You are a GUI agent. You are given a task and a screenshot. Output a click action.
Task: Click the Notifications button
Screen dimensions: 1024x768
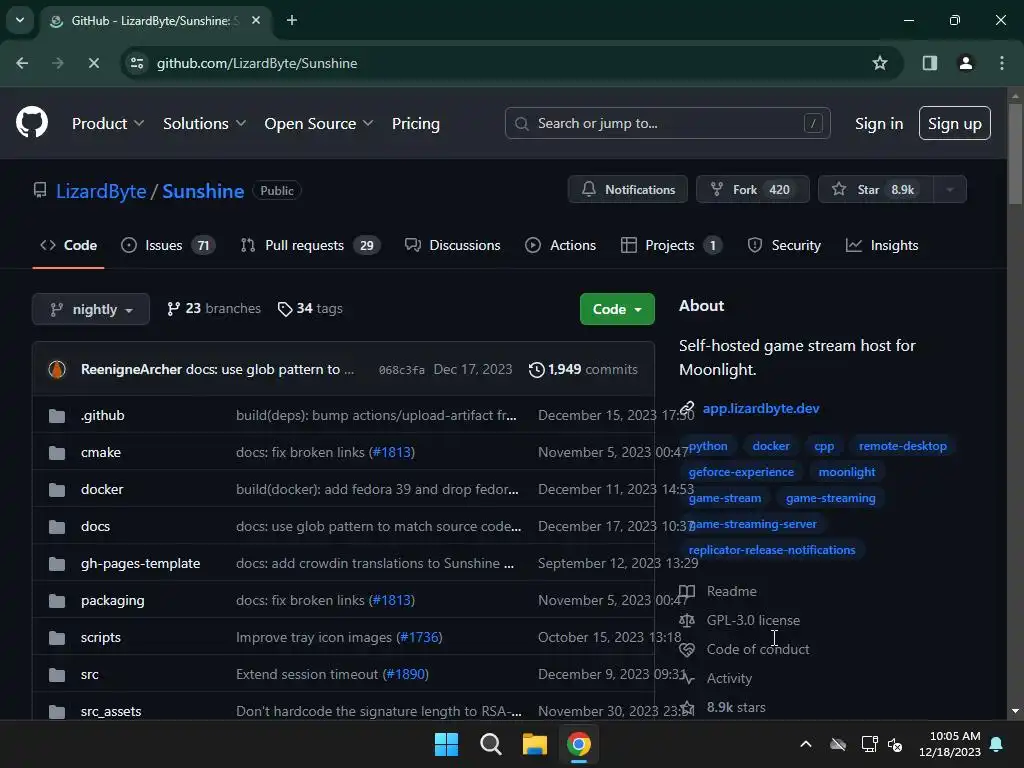pos(628,189)
